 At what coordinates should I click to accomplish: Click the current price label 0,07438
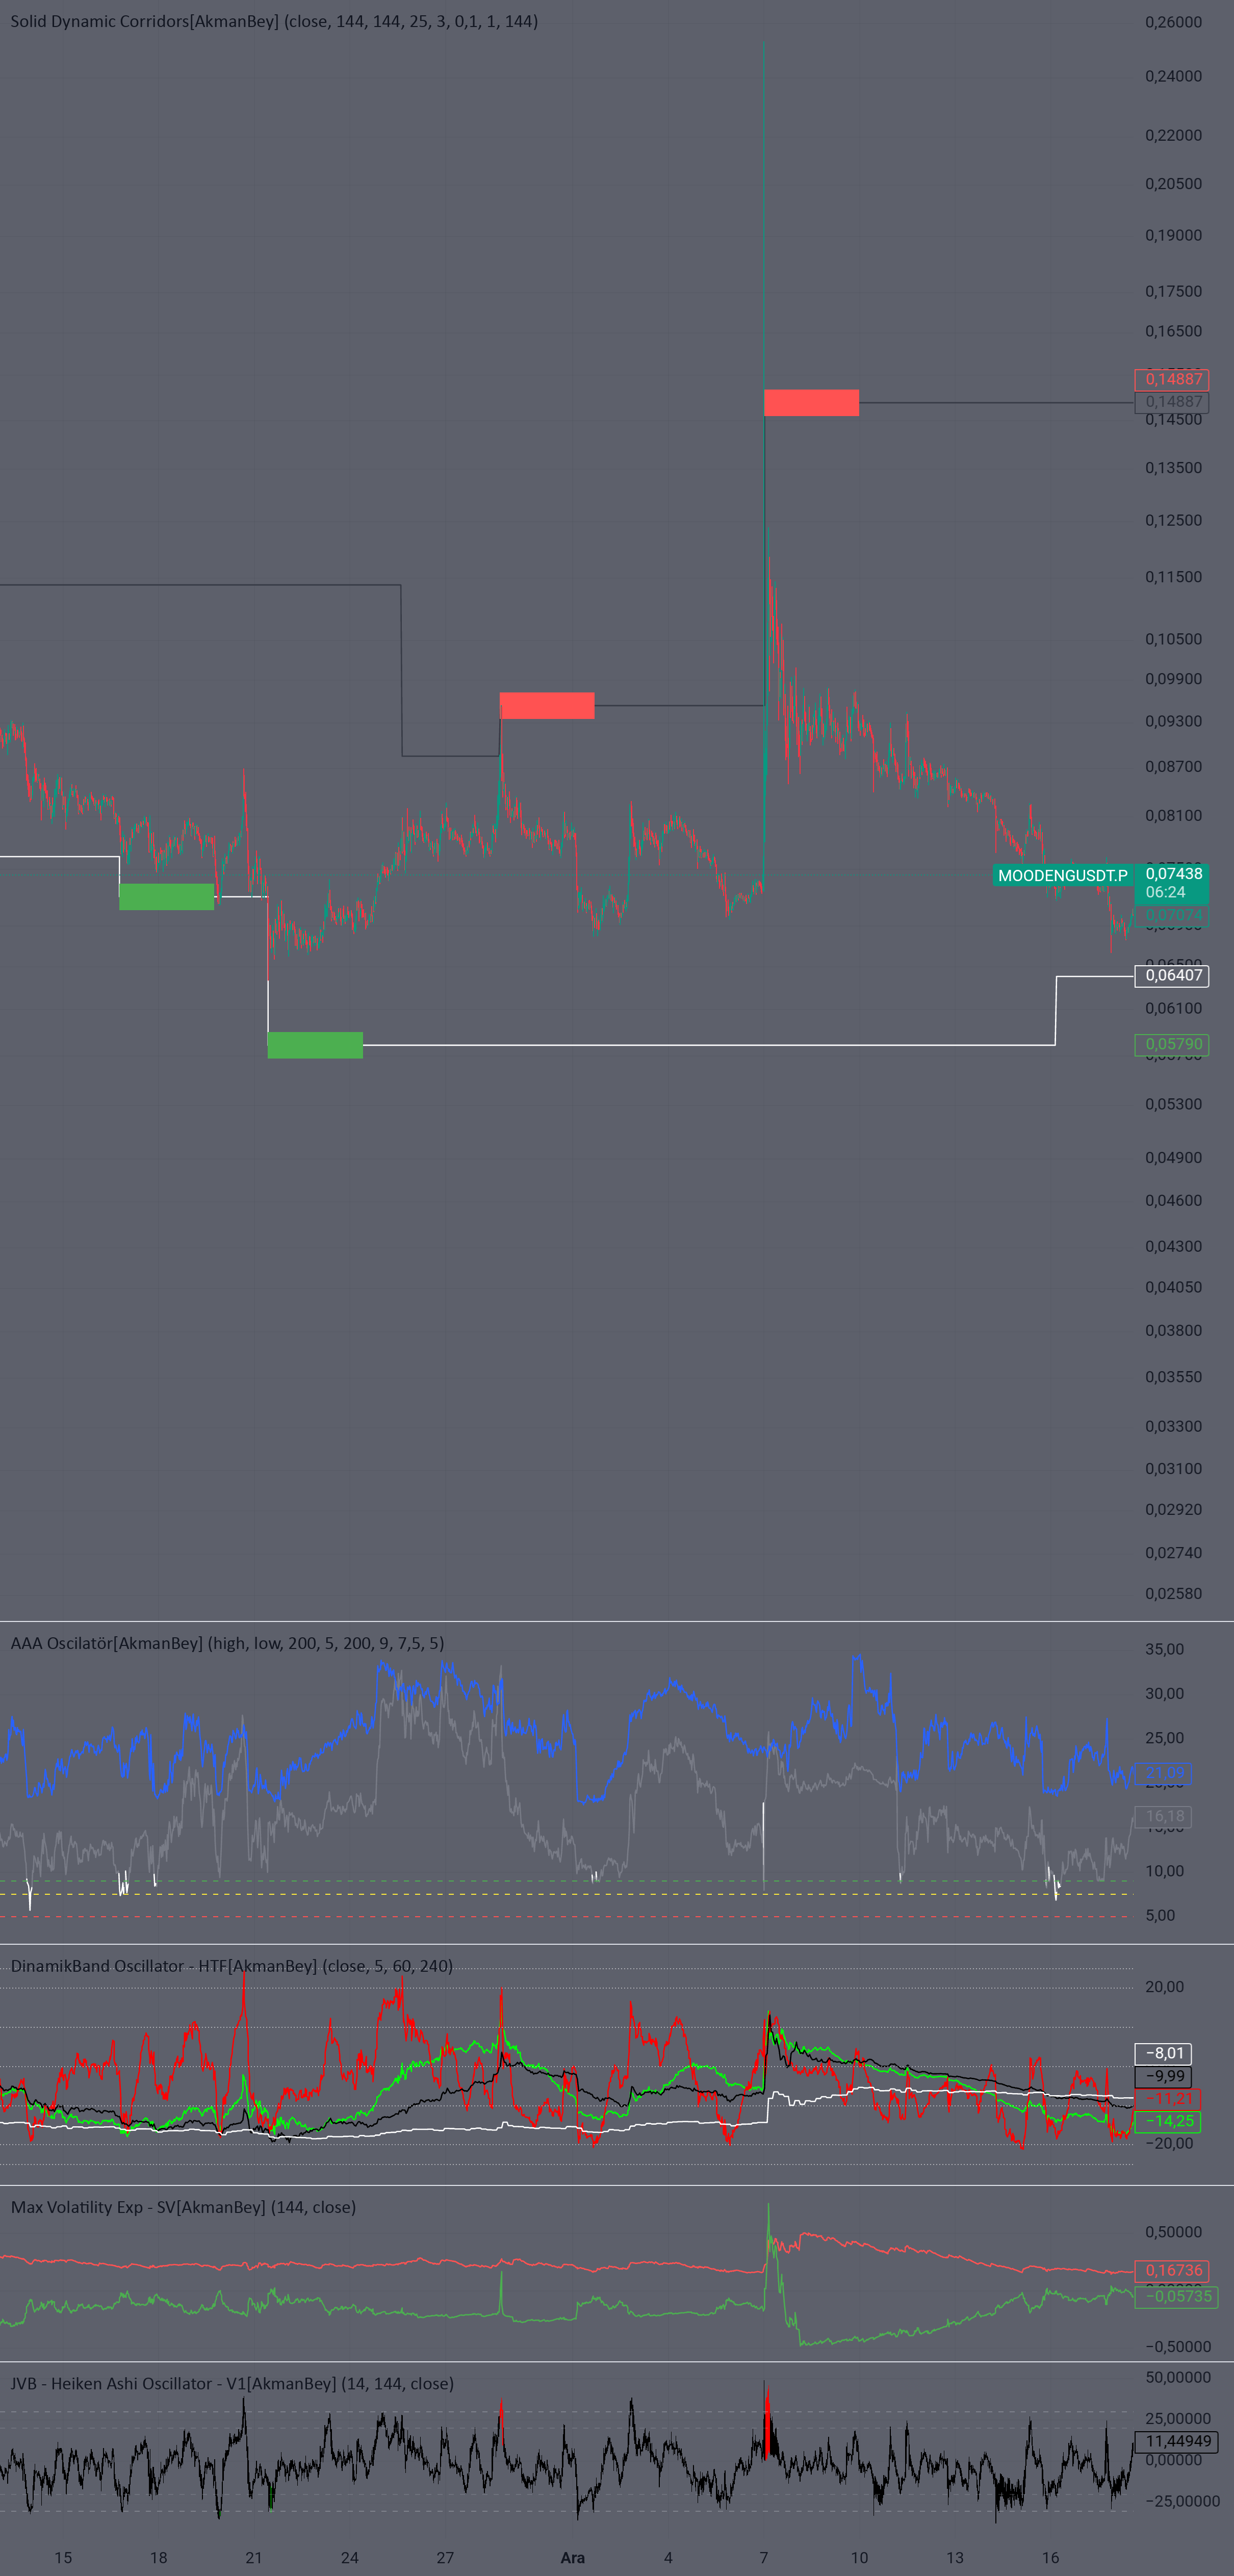coord(1173,874)
